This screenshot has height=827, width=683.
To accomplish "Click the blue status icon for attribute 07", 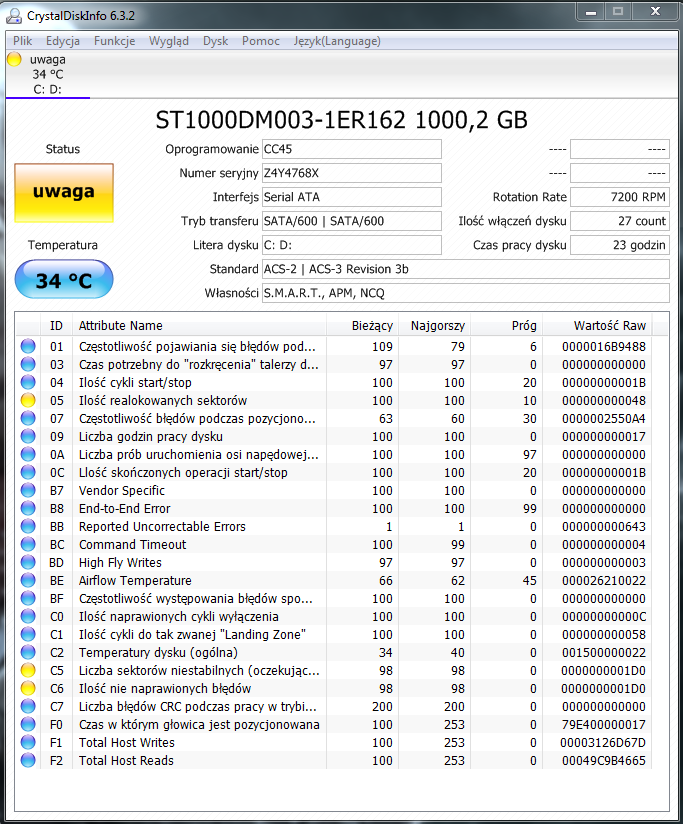I will (28, 418).
